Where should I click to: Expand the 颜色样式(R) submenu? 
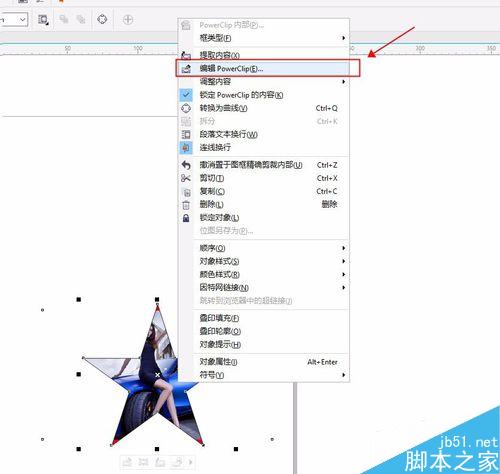tap(264, 274)
